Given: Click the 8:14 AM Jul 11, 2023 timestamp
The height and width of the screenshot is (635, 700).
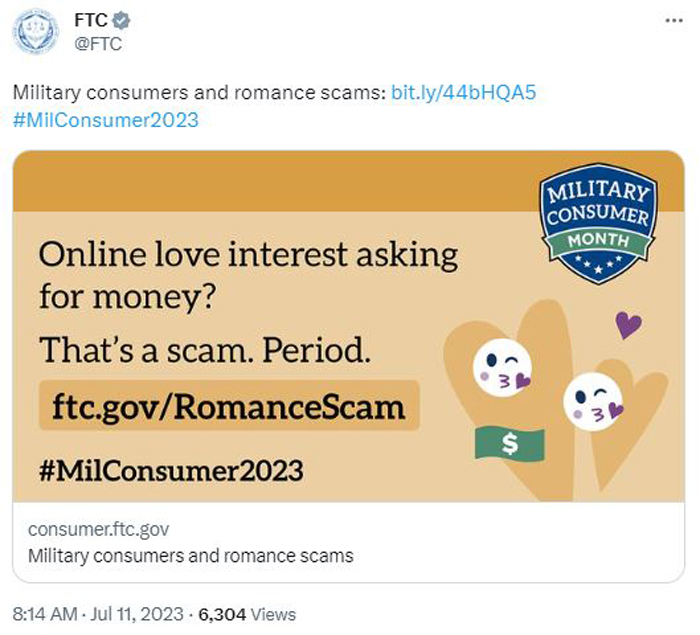Looking at the screenshot, I should [98, 614].
